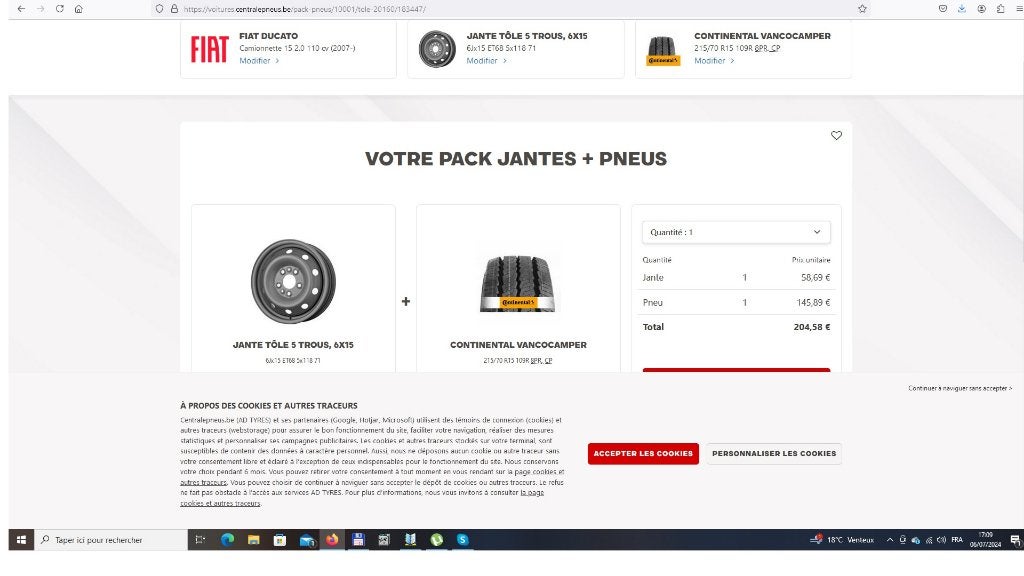Click Accepter les cookies button
Screen dimensions: 1024x576
coord(643,453)
